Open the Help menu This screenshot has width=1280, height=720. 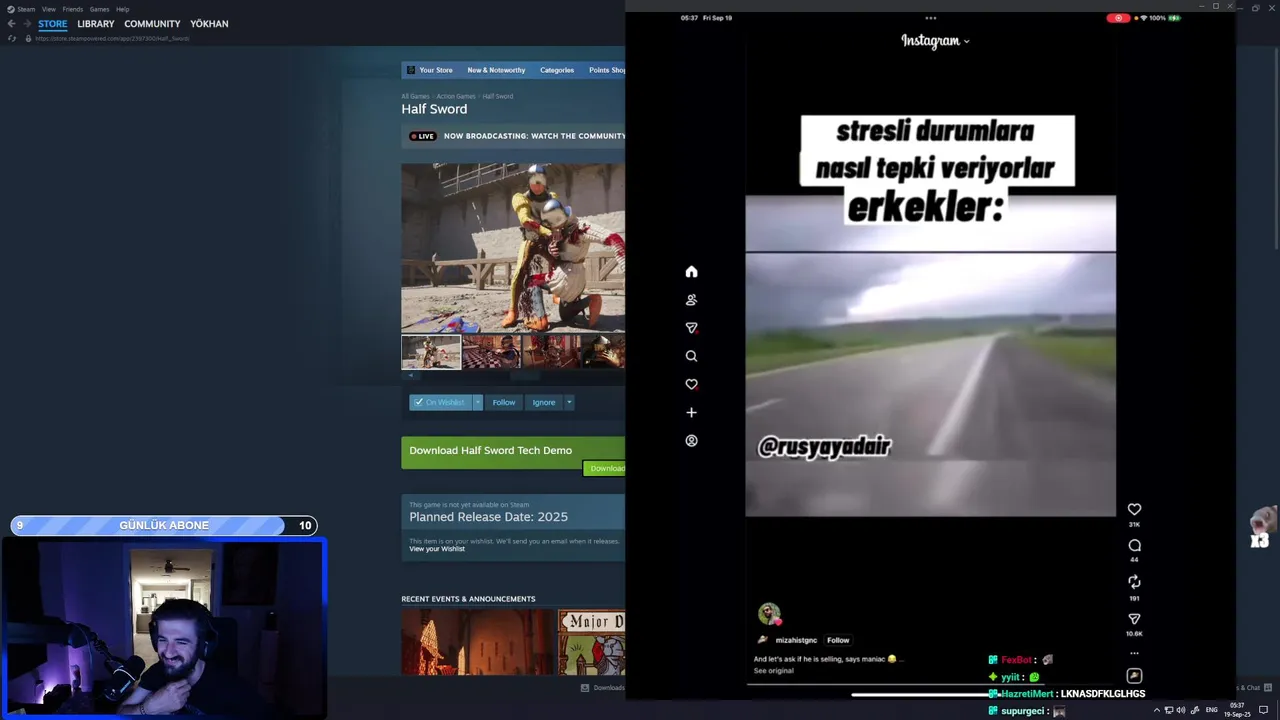tap(122, 9)
